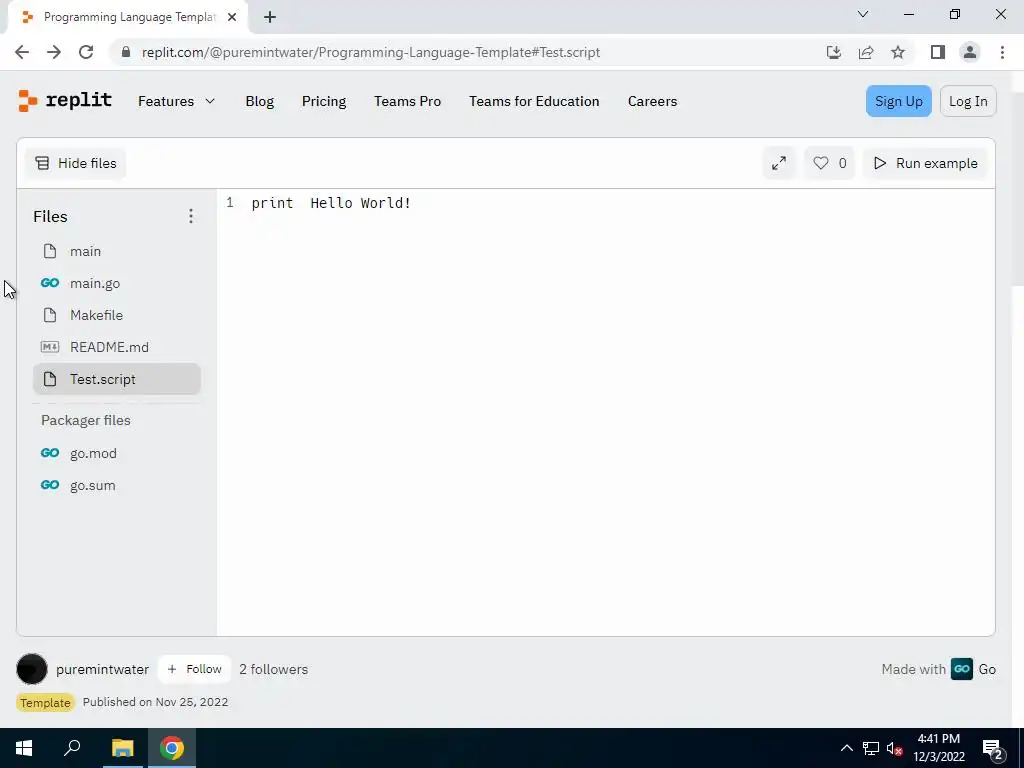Click the install app icon in address bar
Image resolution: width=1024 pixels, height=768 pixels.
pyautogui.click(x=834, y=52)
